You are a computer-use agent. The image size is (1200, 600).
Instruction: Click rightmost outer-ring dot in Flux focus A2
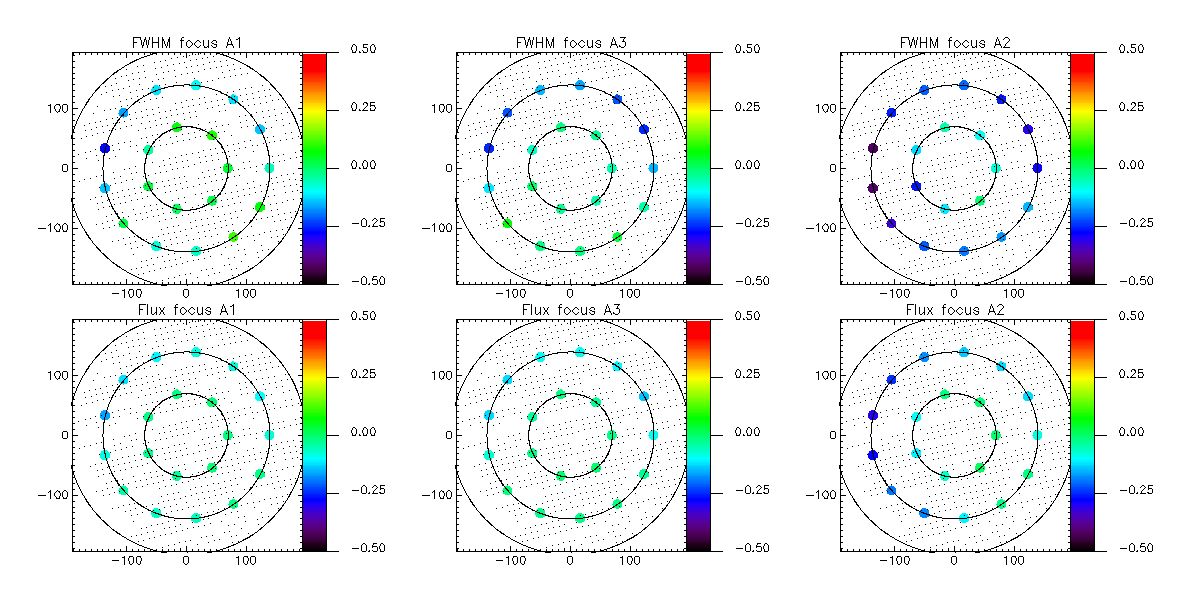click(x=1037, y=435)
